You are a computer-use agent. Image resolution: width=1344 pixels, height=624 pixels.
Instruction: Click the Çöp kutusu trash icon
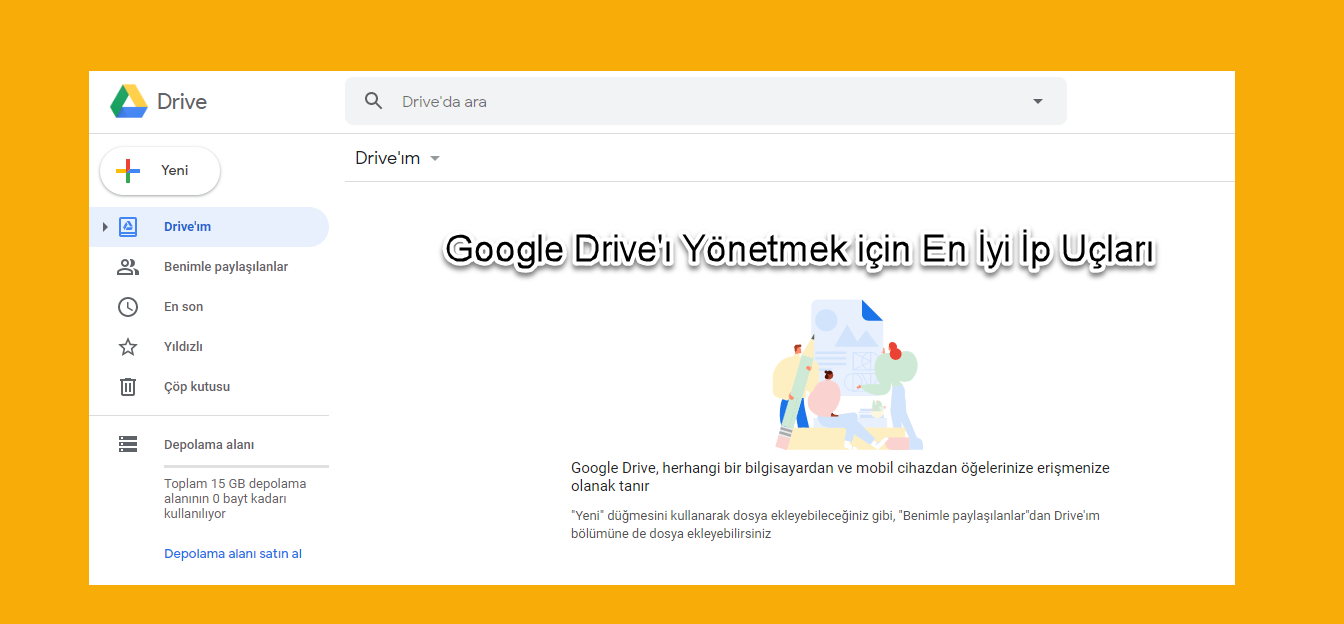pyautogui.click(x=128, y=387)
